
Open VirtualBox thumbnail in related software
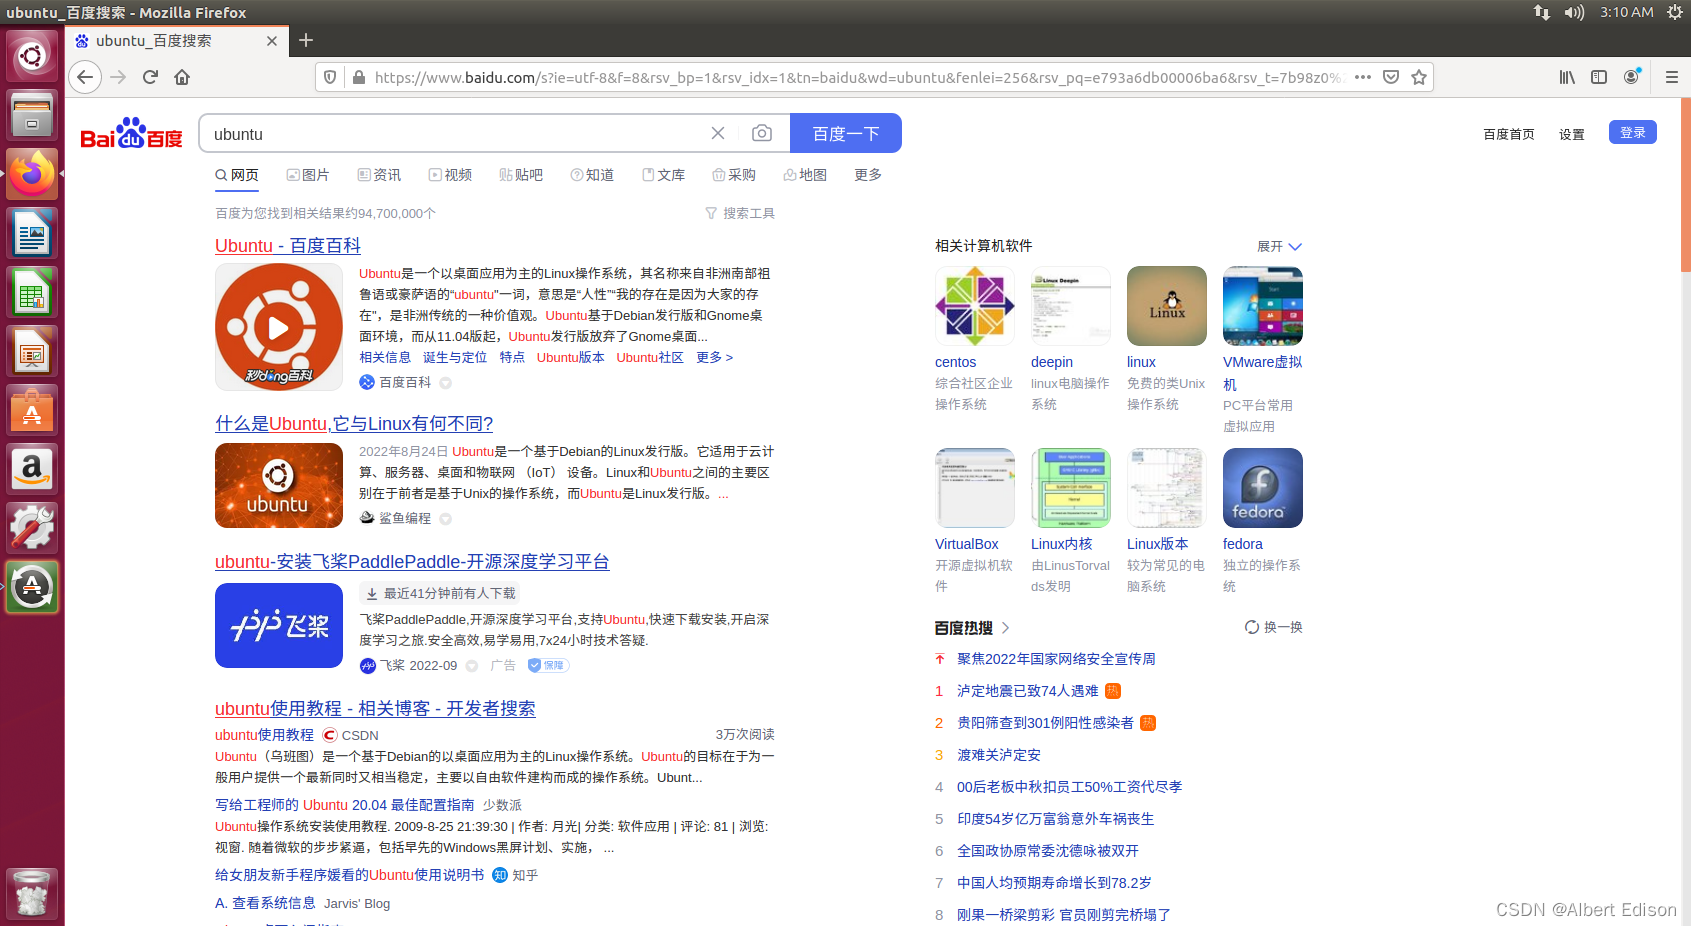[975, 488]
